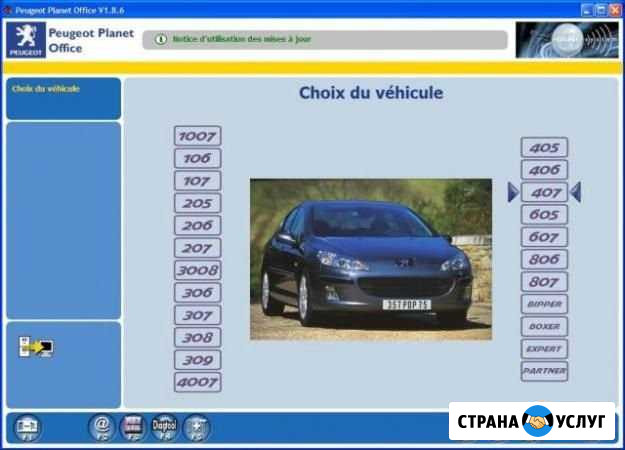Select the Partner van button
625x450 pixels.
pyautogui.click(x=544, y=371)
